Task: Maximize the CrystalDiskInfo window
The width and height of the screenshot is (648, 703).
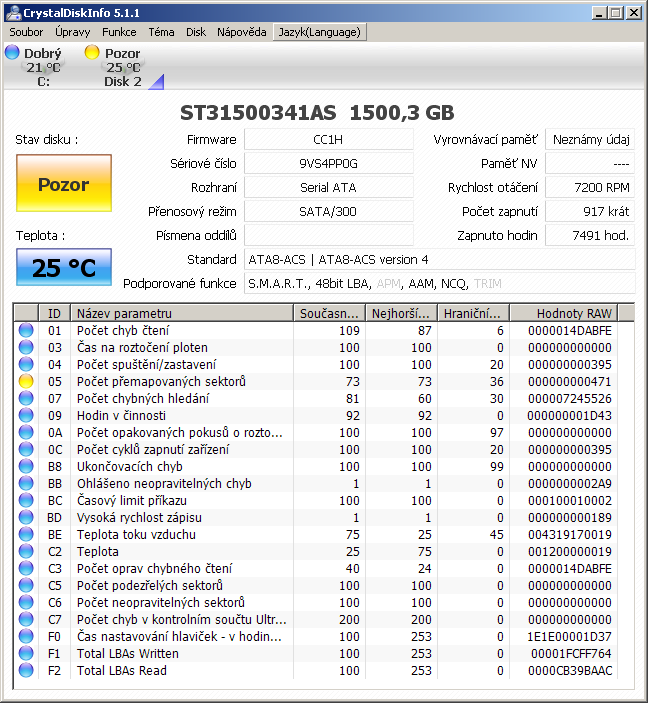Action: [616, 13]
